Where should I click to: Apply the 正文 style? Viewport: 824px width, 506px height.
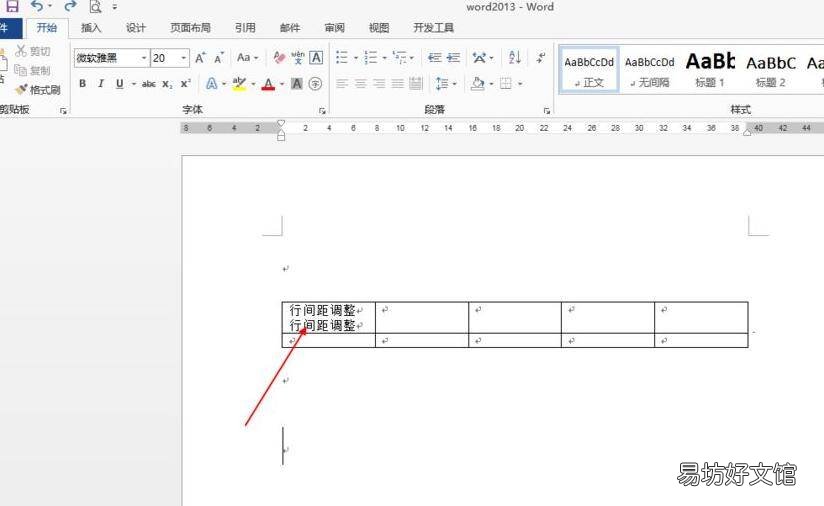pos(589,70)
